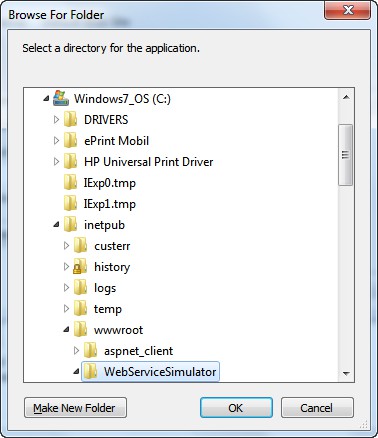Click the aspnet_client folder icon
378x438 pixels.
point(91,351)
